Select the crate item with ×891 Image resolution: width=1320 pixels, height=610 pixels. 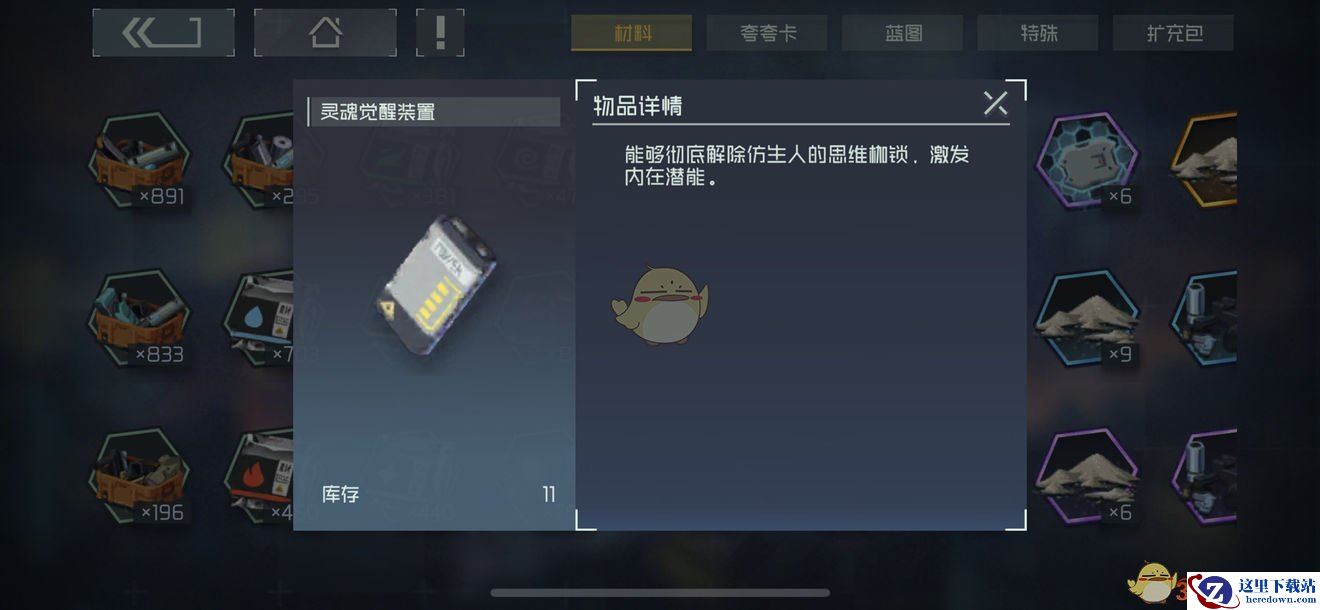tap(139, 160)
